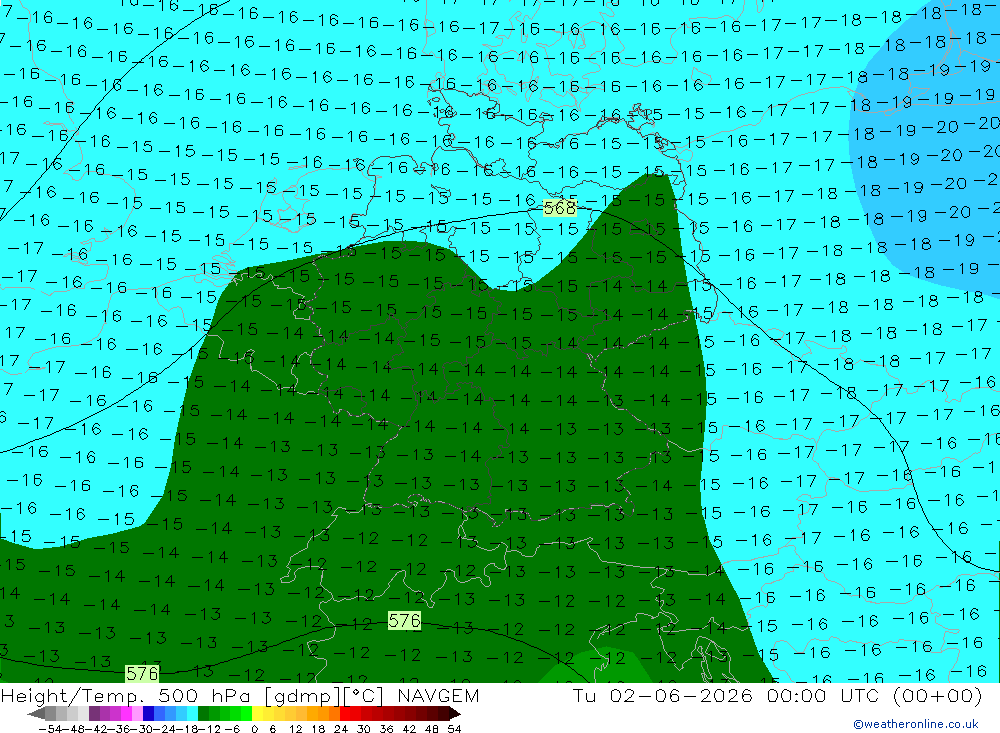
Task: Click the dark maroon right arrow end of scale
Action: 454,713
